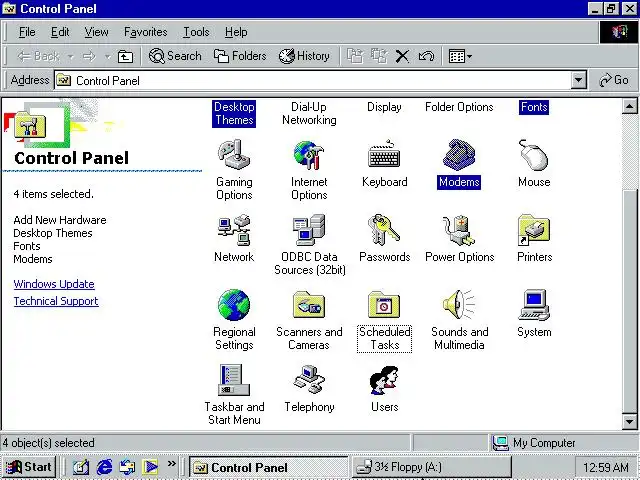Viewport: 640px width, 480px height.
Task: Launch Internet Explorer from Quick Launch
Action: click(104, 467)
